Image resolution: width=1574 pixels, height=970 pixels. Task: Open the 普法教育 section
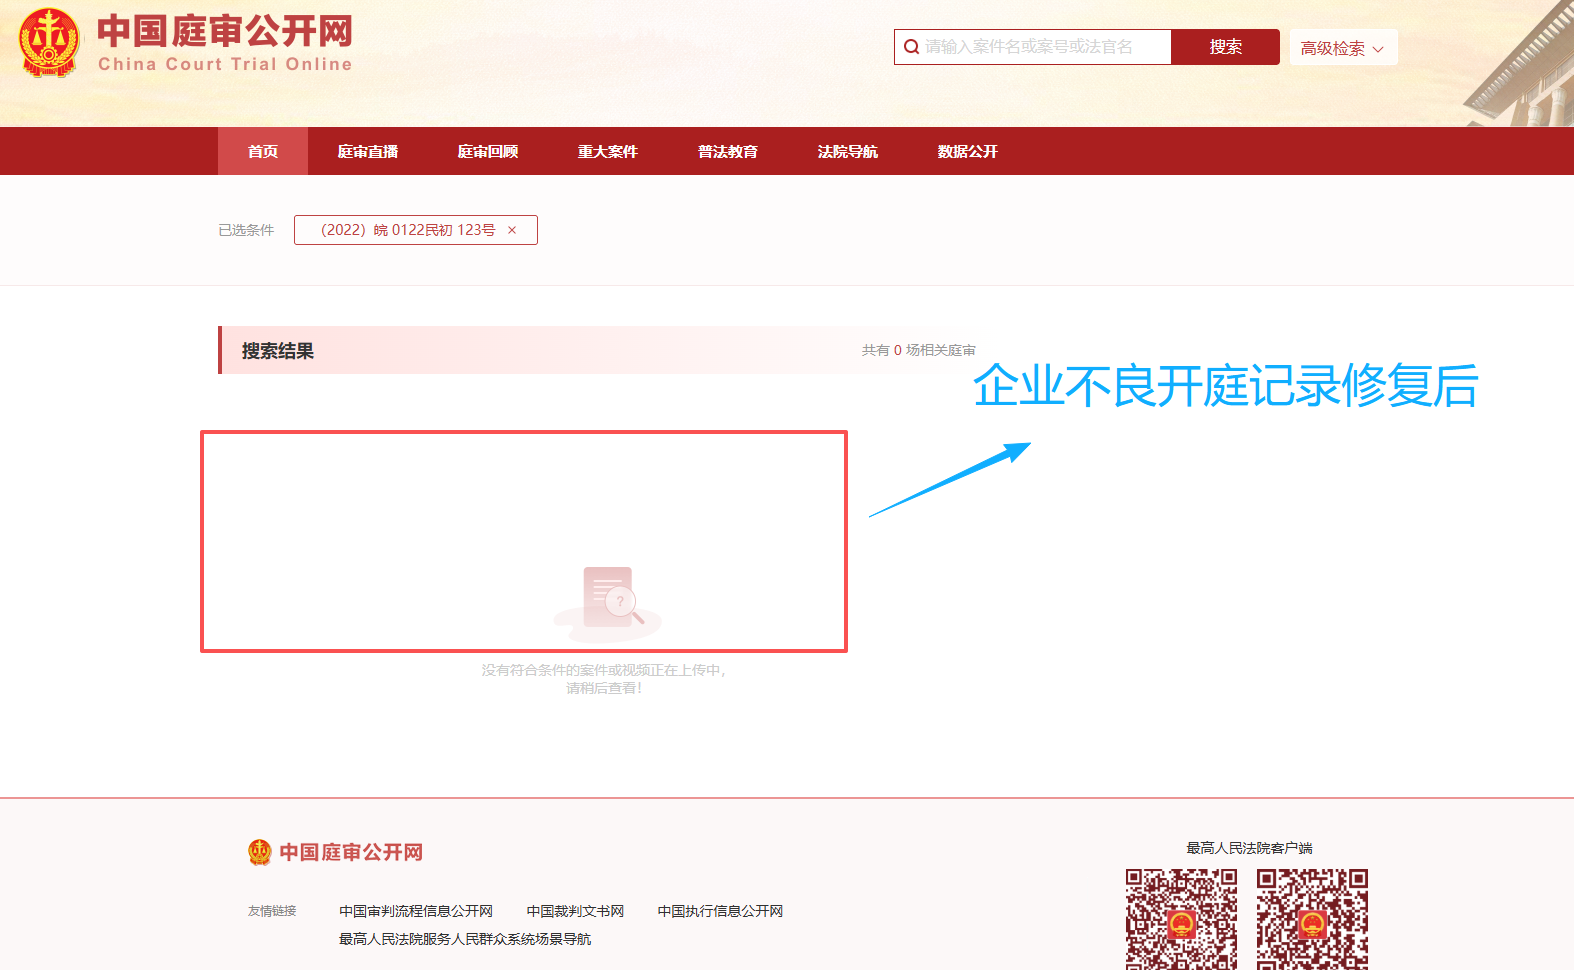pyautogui.click(x=728, y=152)
